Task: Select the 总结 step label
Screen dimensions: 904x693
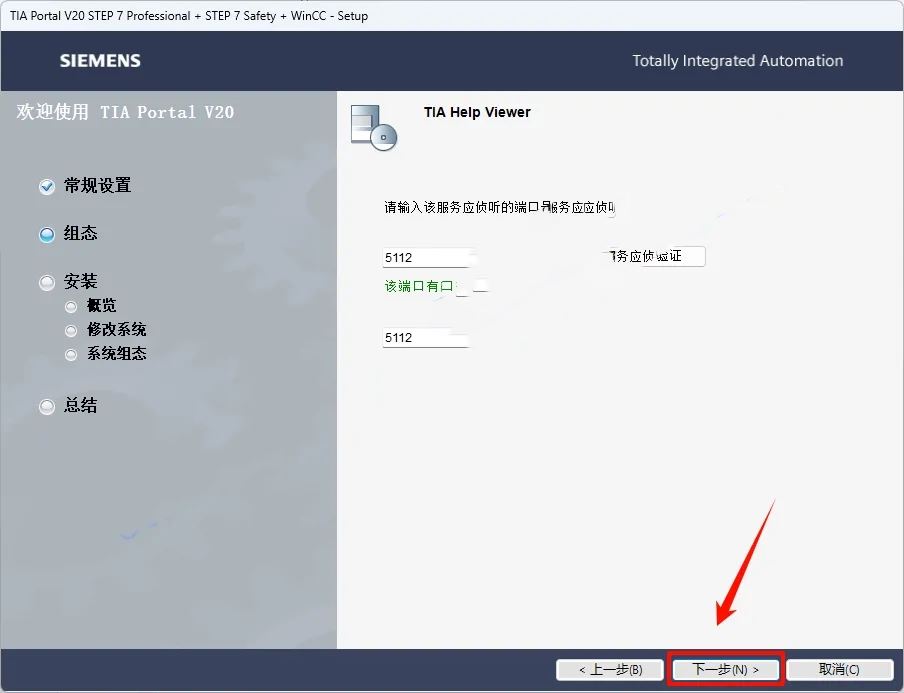Action: click(81, 406)
